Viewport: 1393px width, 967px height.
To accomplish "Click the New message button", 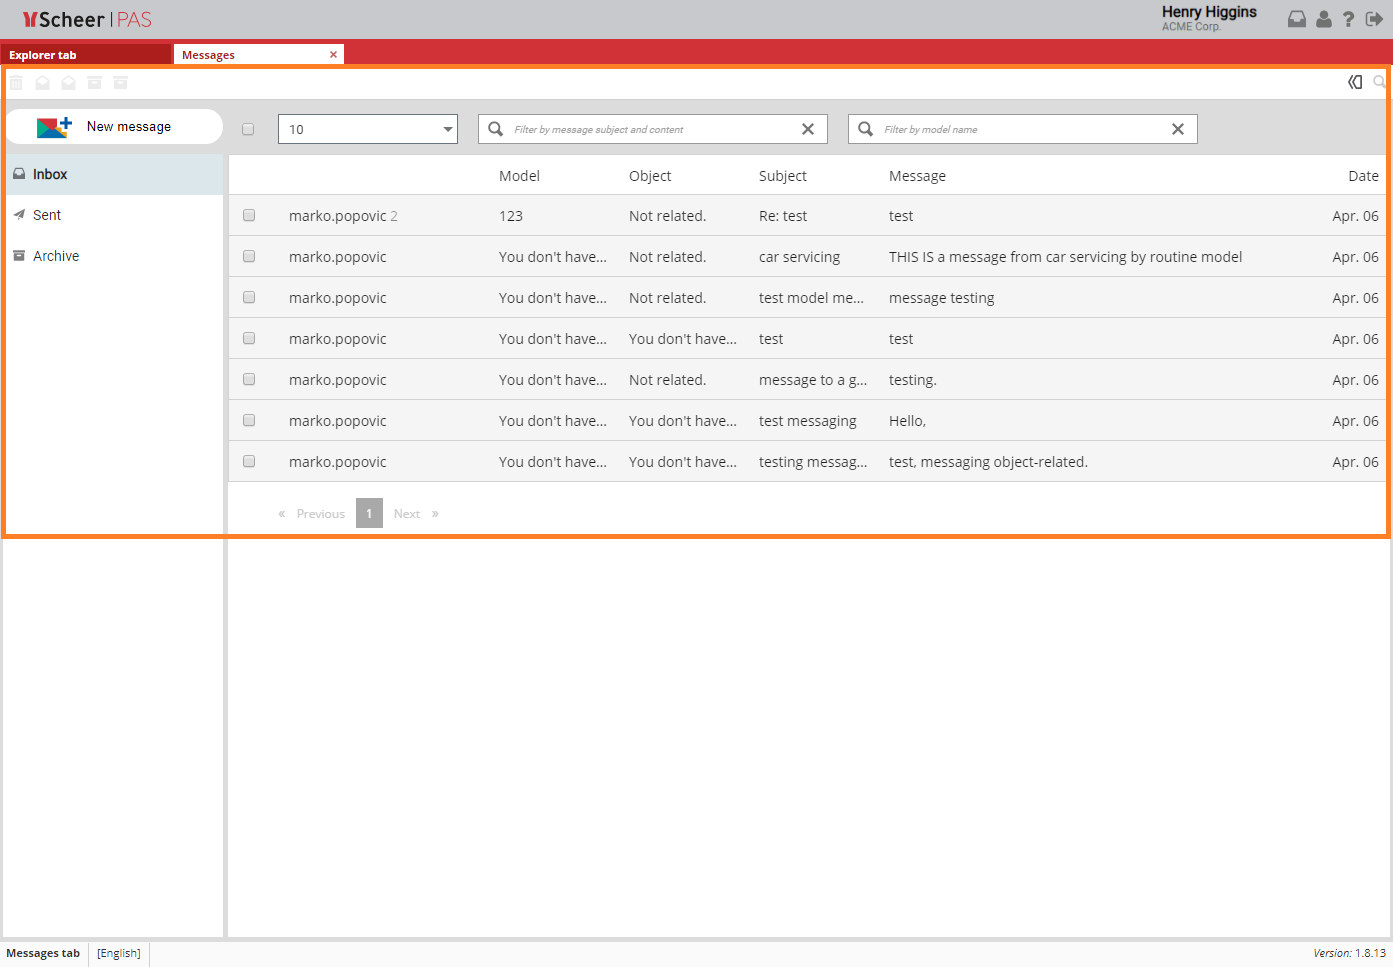I will [x=114, y=126].
